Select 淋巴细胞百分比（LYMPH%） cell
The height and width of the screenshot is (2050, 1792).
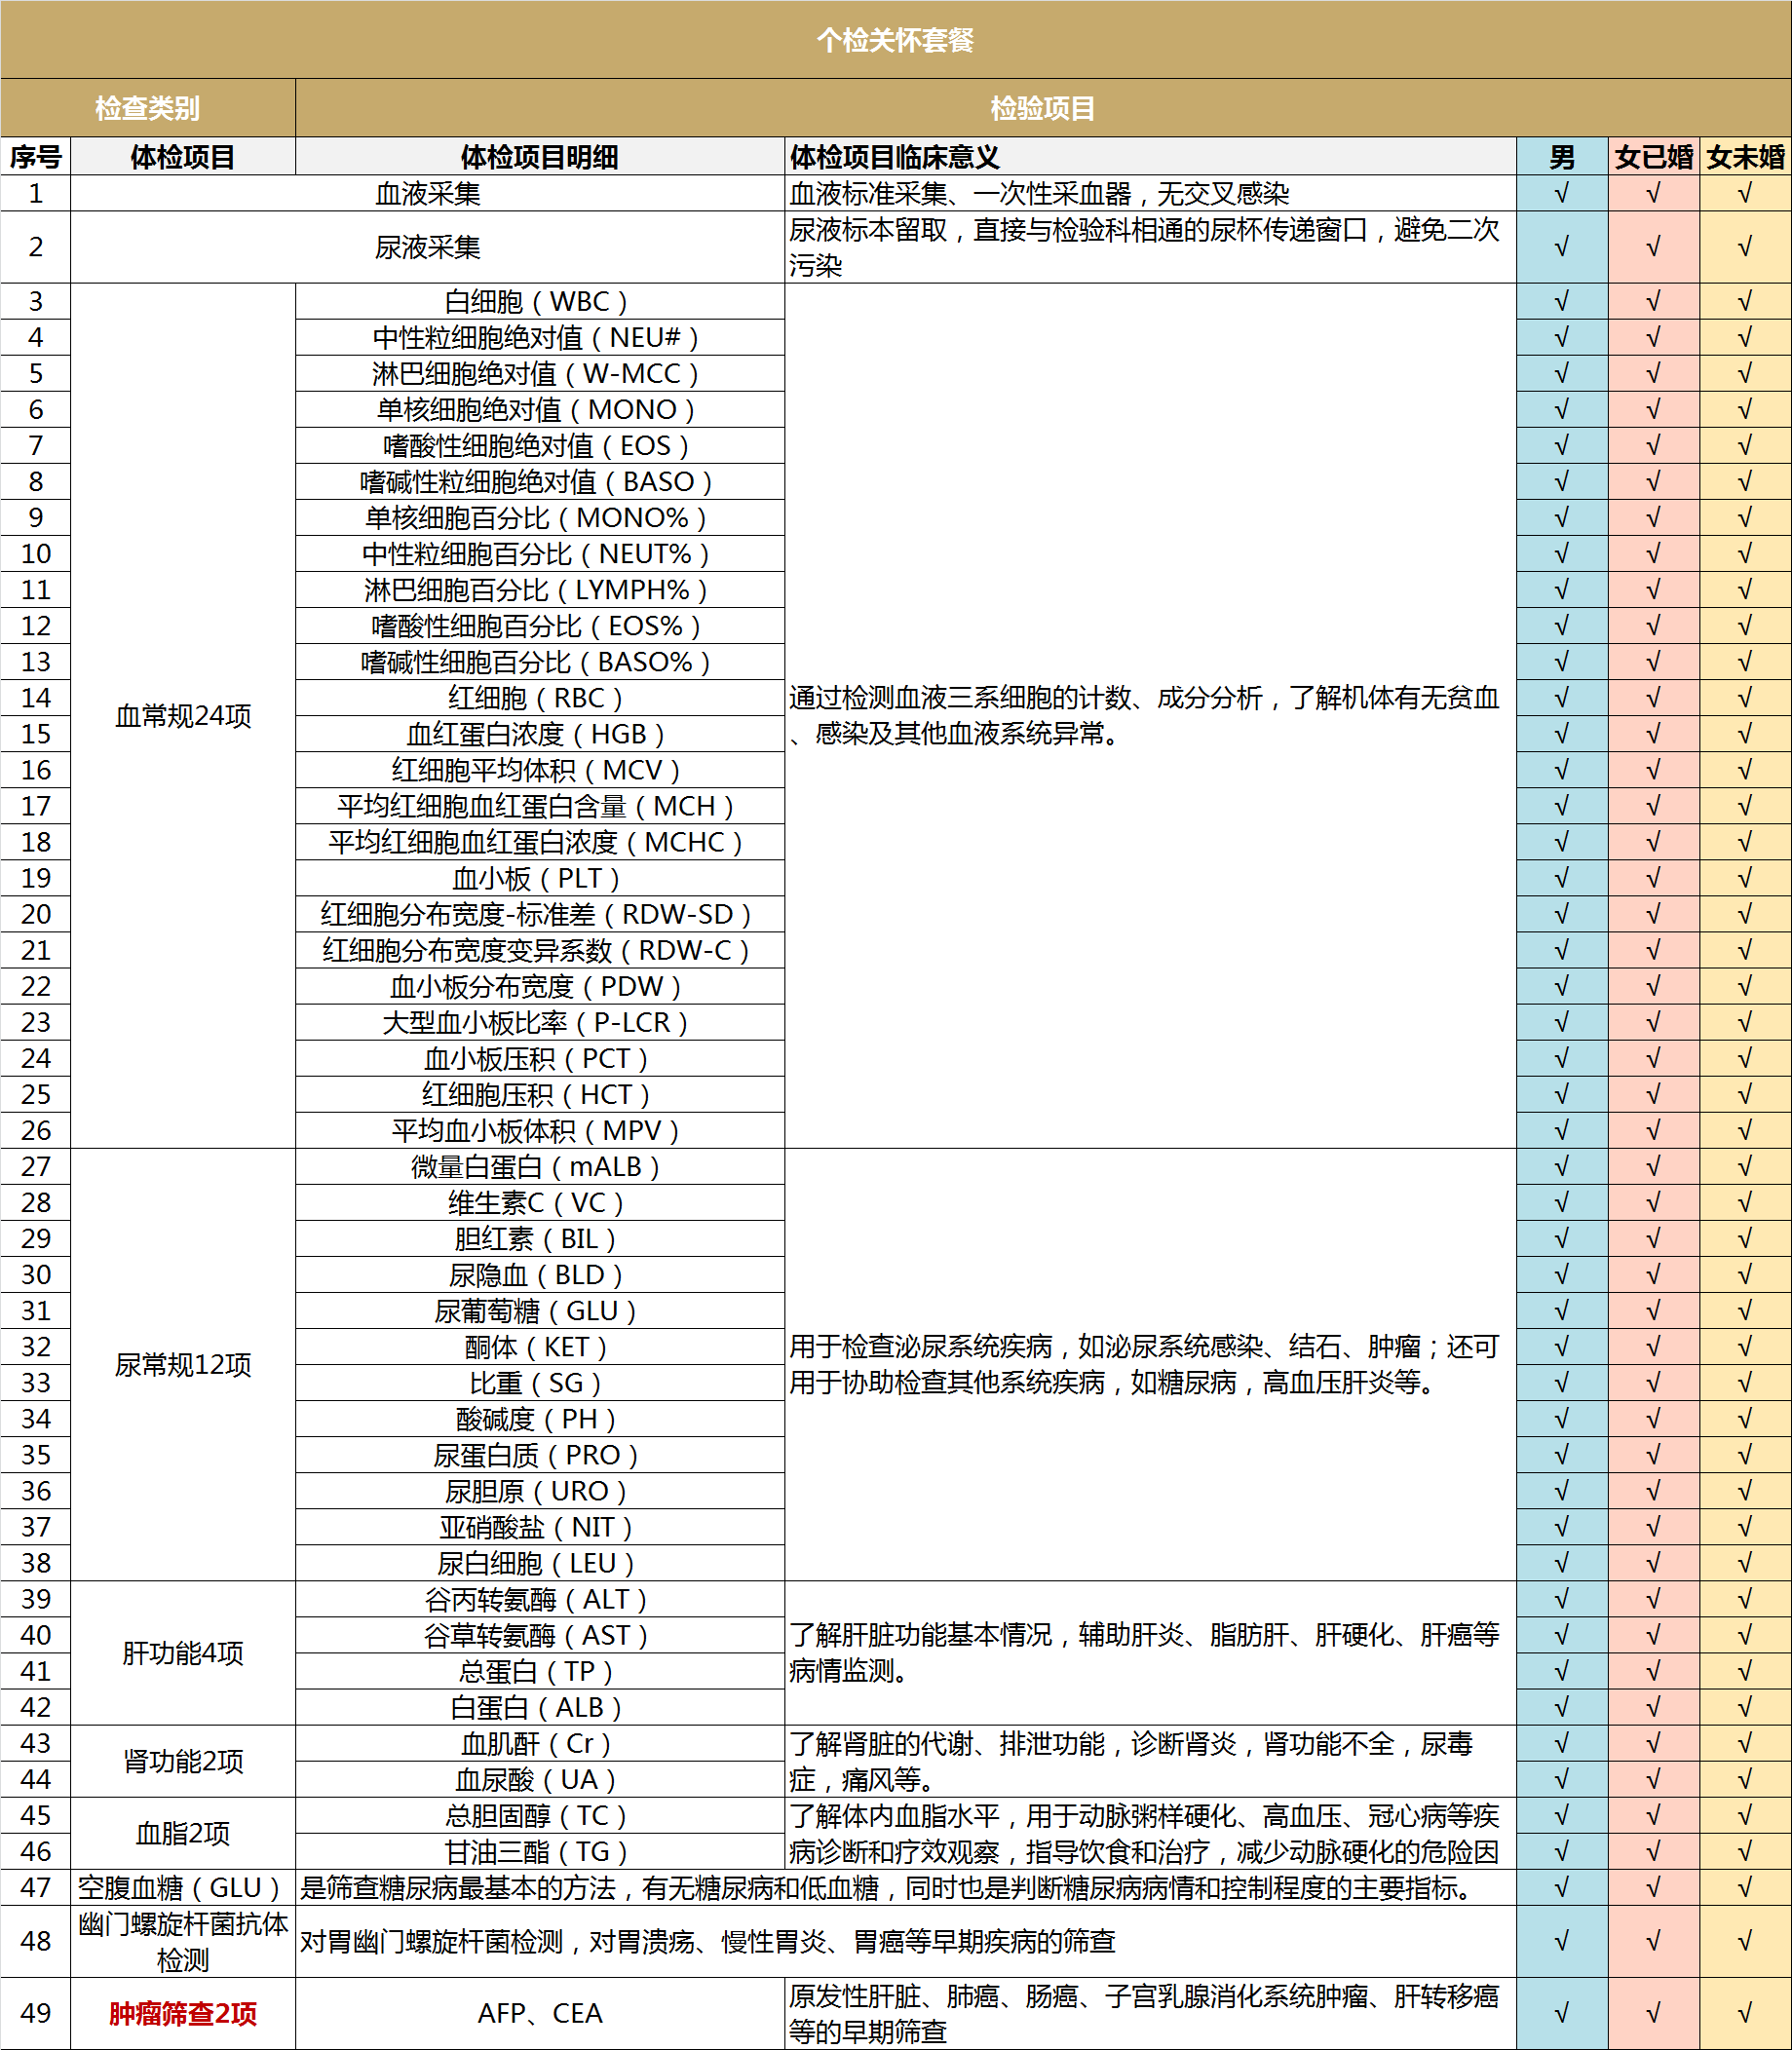pyautogui.click(x=540, y=590)
